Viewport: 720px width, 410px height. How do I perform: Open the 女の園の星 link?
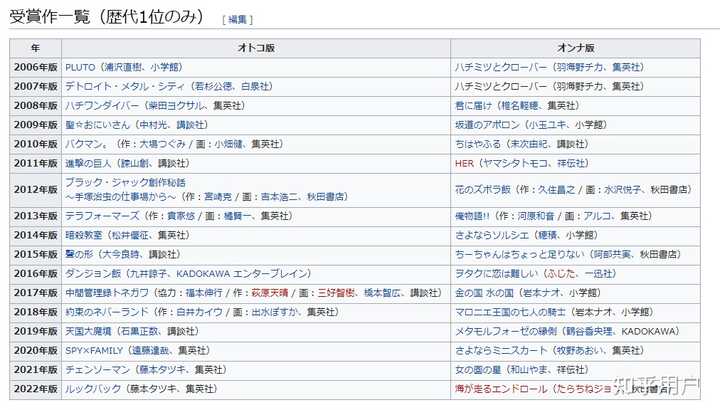click(478, 370)
